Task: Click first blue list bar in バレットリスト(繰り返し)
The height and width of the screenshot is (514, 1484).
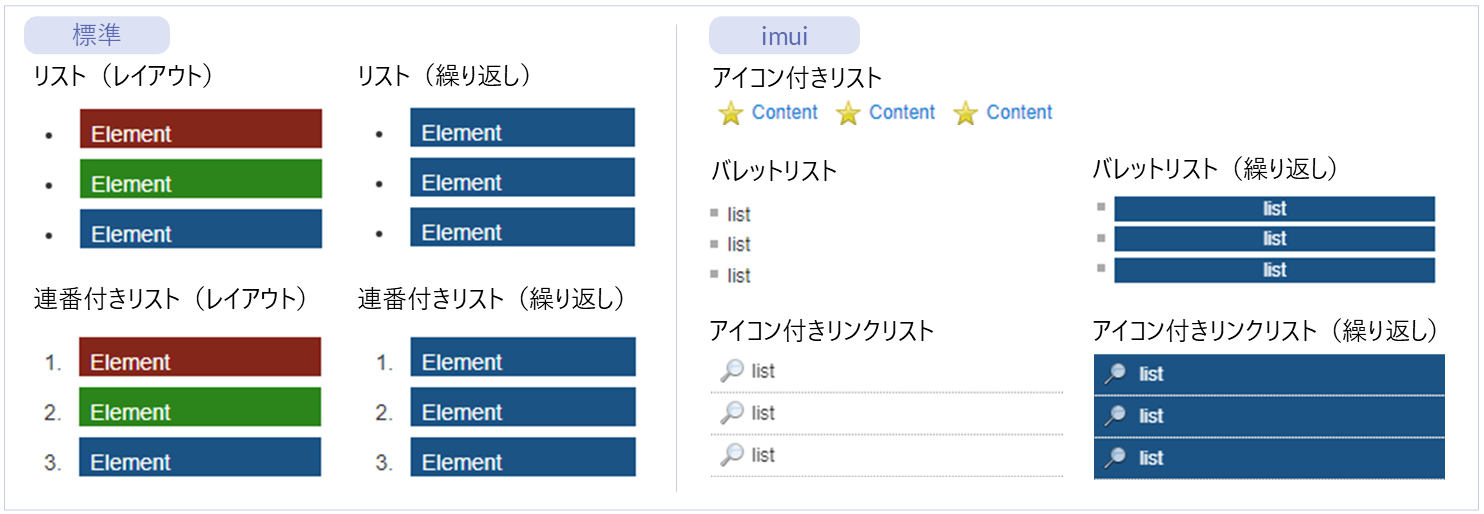Action: 1274,209
